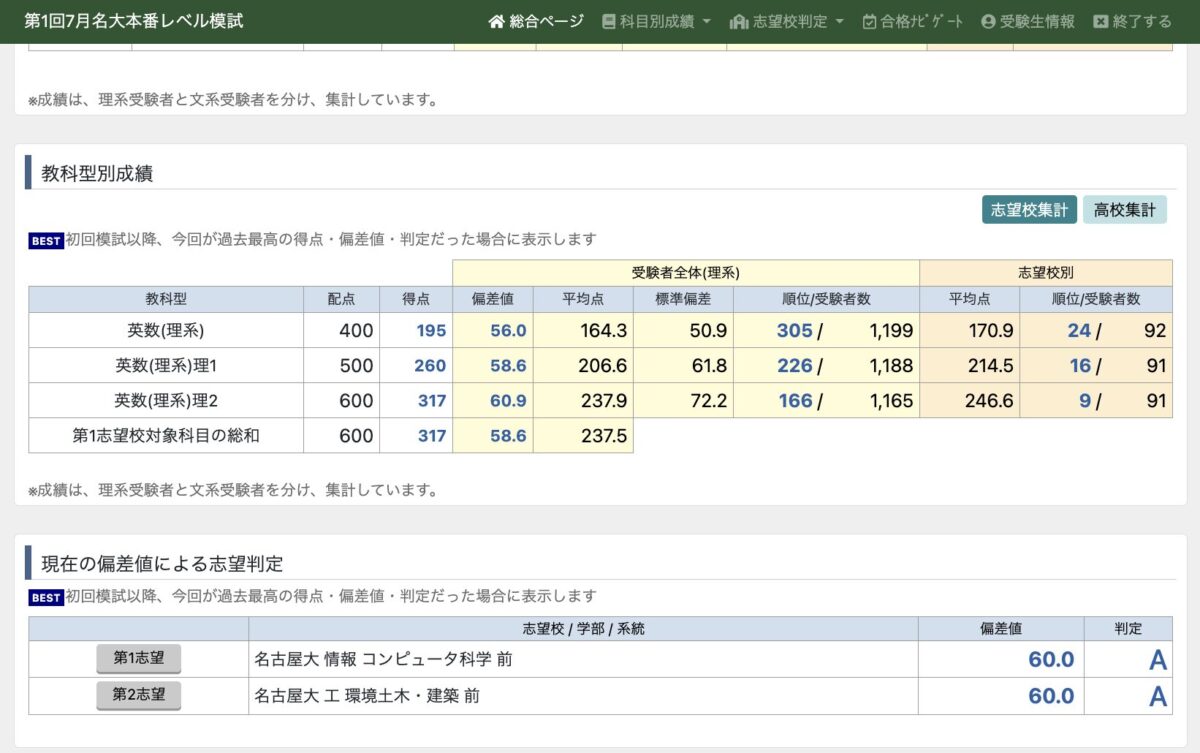
Task: Click the 第2志望 button
Action: click(x=139, y=695)
